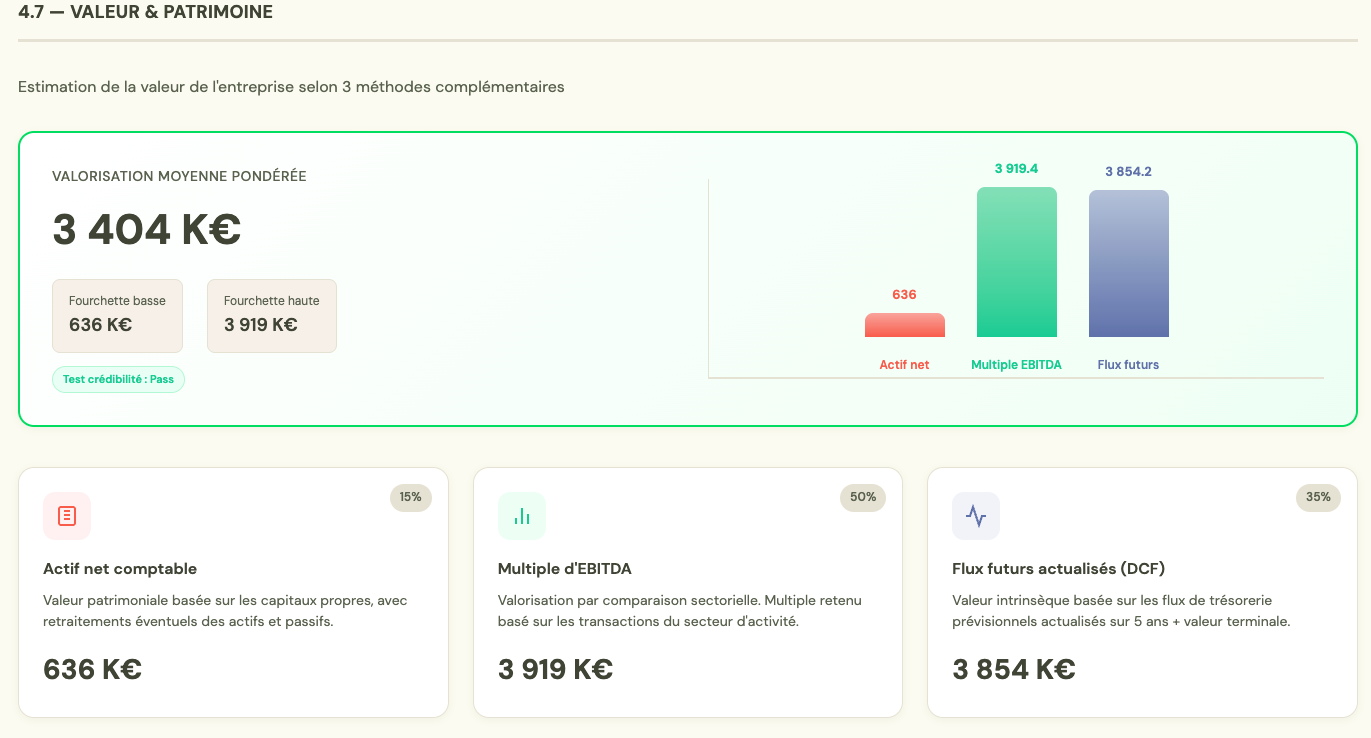
Task: Click the chart value label 3 854.2
Action: (1128, 172)
